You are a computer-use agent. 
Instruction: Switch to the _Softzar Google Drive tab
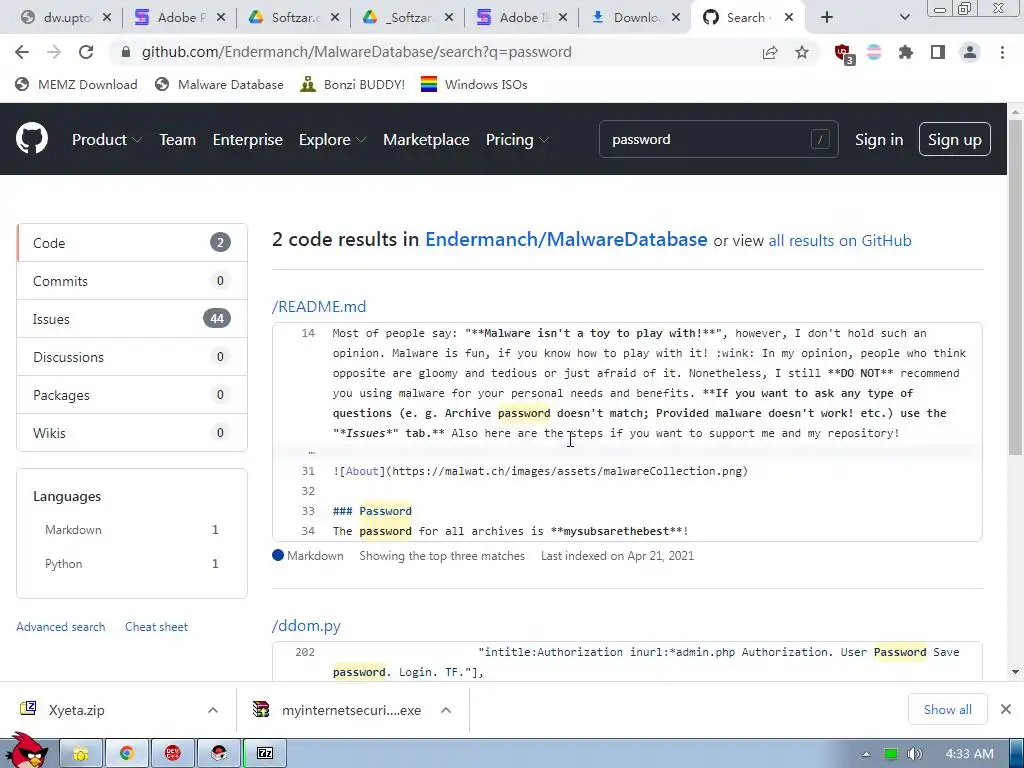[408, 18]
